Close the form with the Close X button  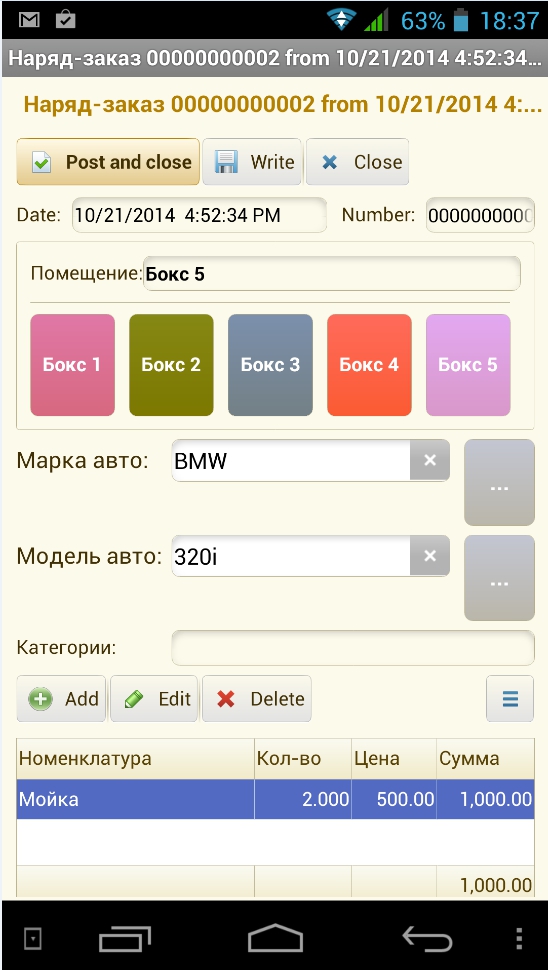pyautogui.click(x=357, y=161)
